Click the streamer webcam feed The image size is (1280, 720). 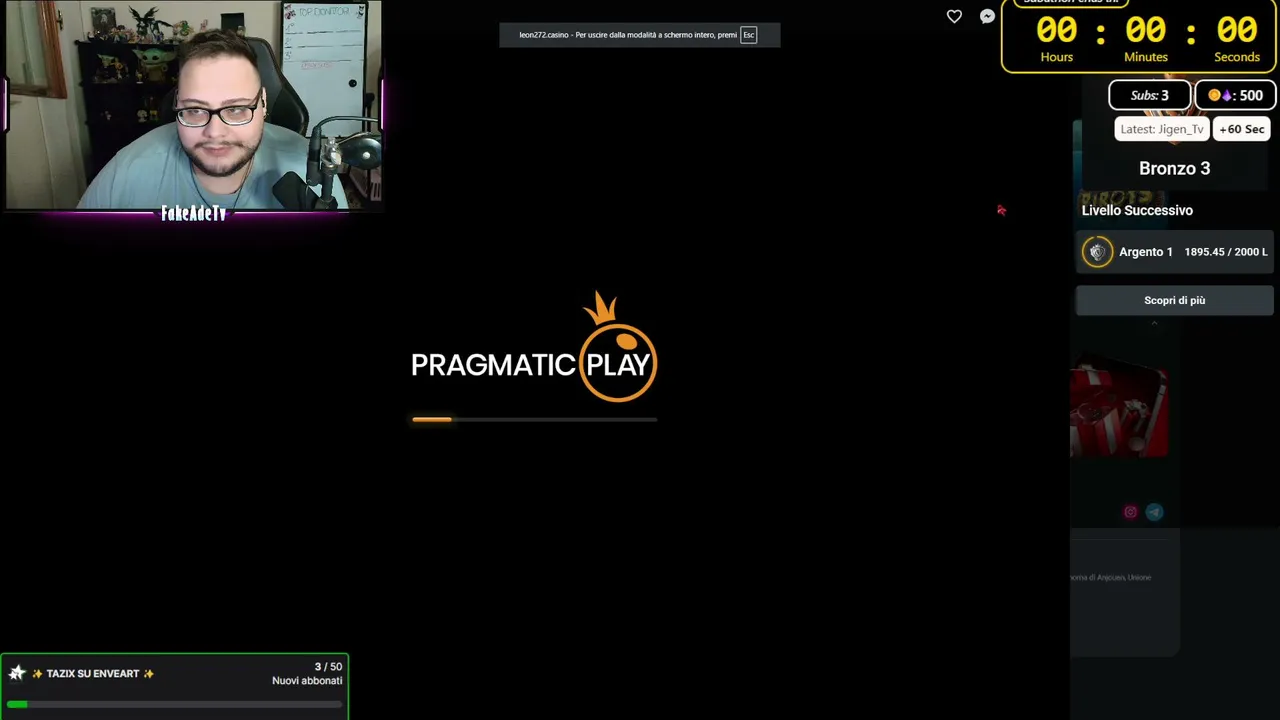coord(193,104)
